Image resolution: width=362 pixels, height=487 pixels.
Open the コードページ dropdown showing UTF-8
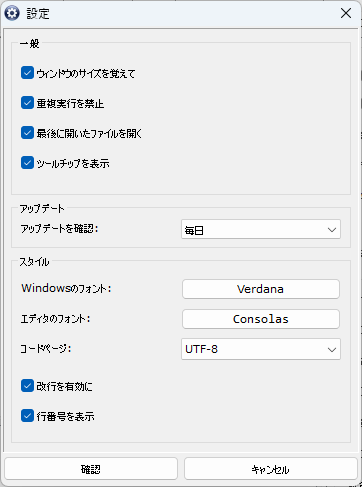click(x=261, y=349)
